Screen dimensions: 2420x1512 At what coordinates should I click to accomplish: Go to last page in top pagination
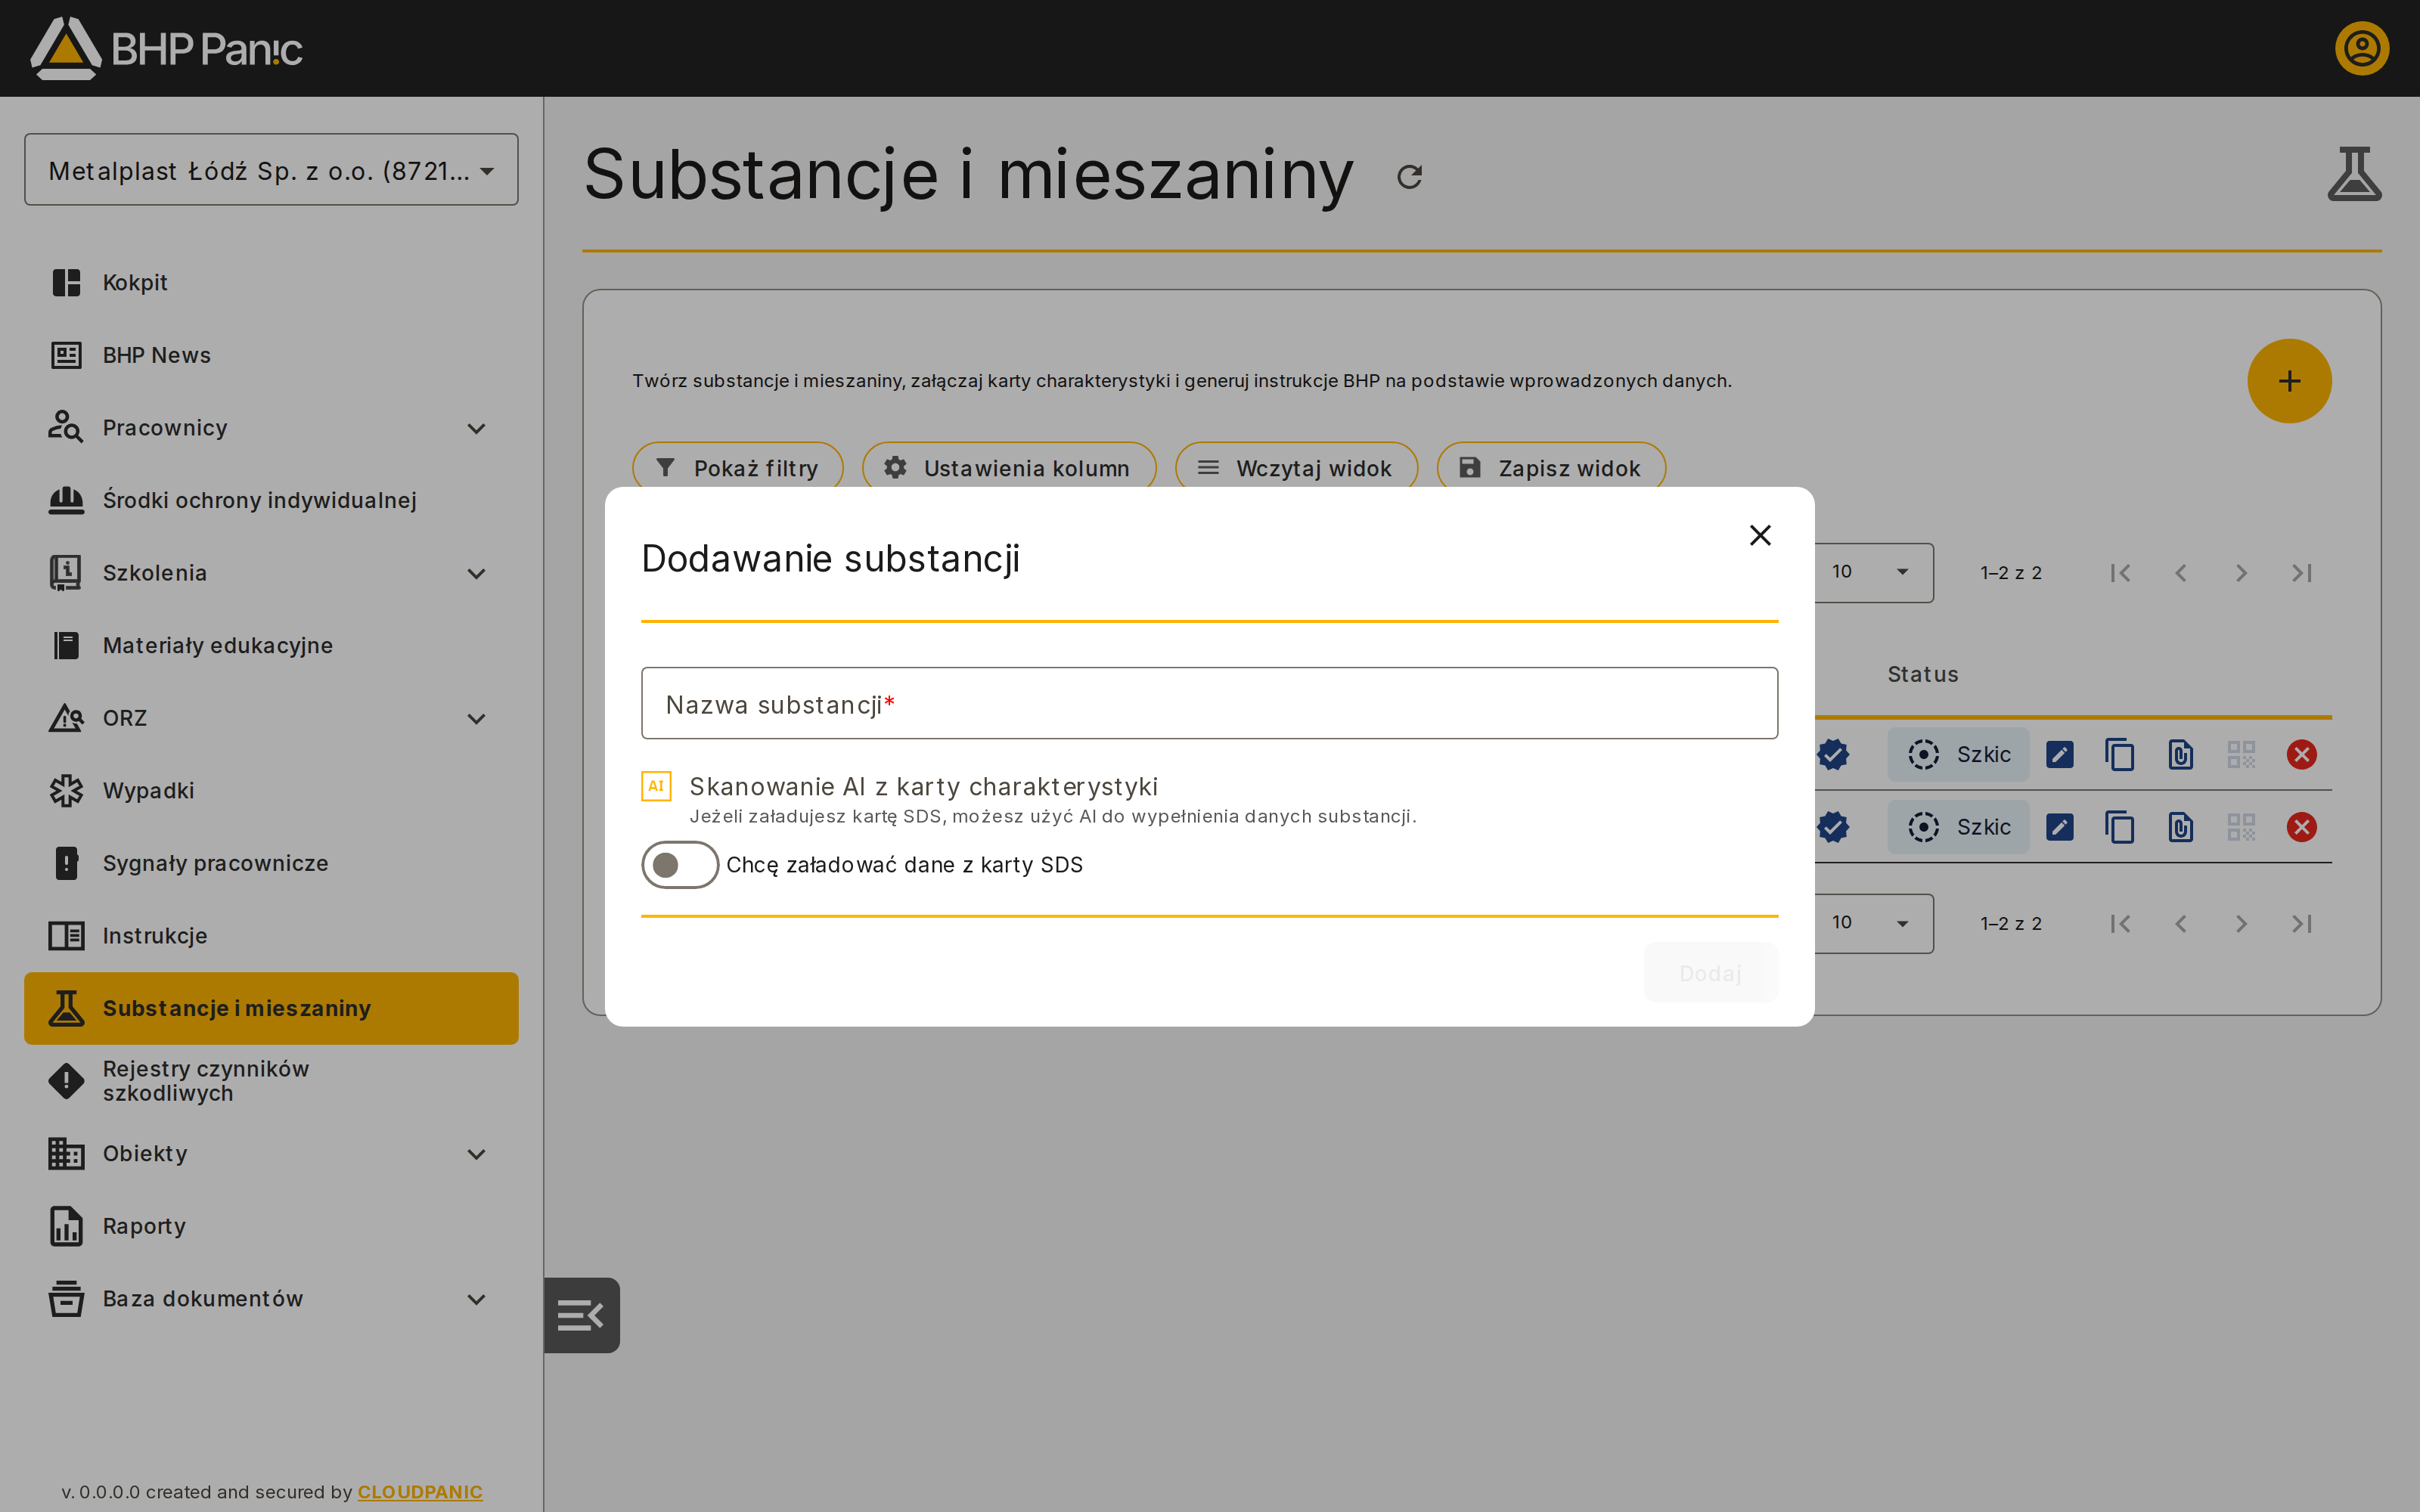point(2302,573)
